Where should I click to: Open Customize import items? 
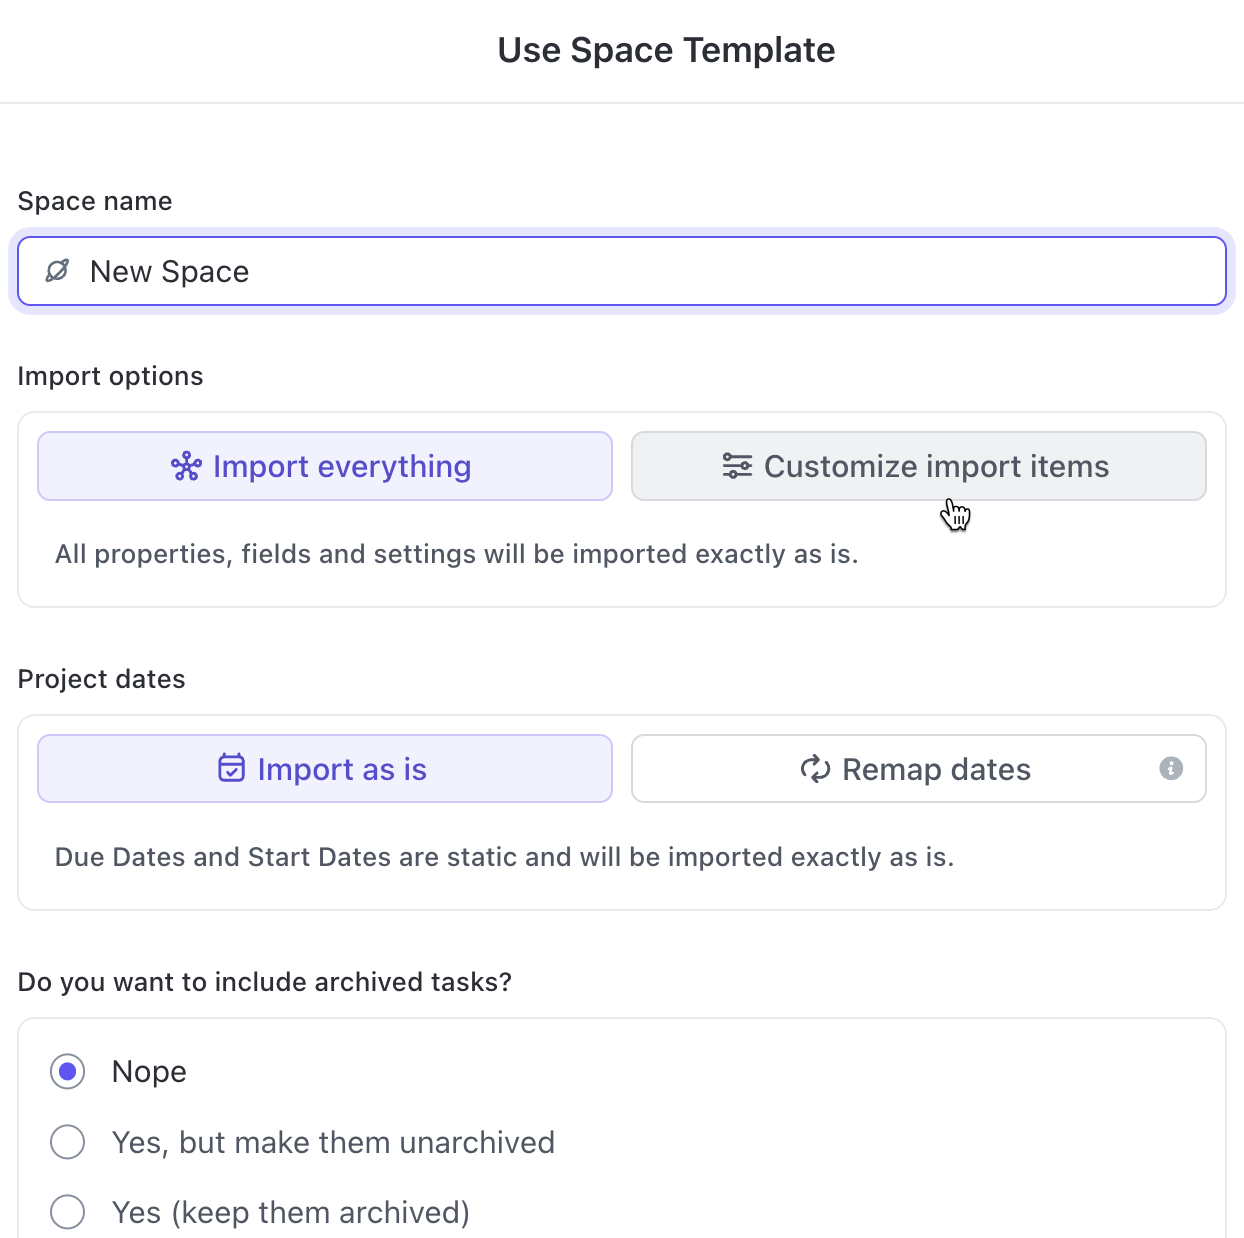pos(918,466)
